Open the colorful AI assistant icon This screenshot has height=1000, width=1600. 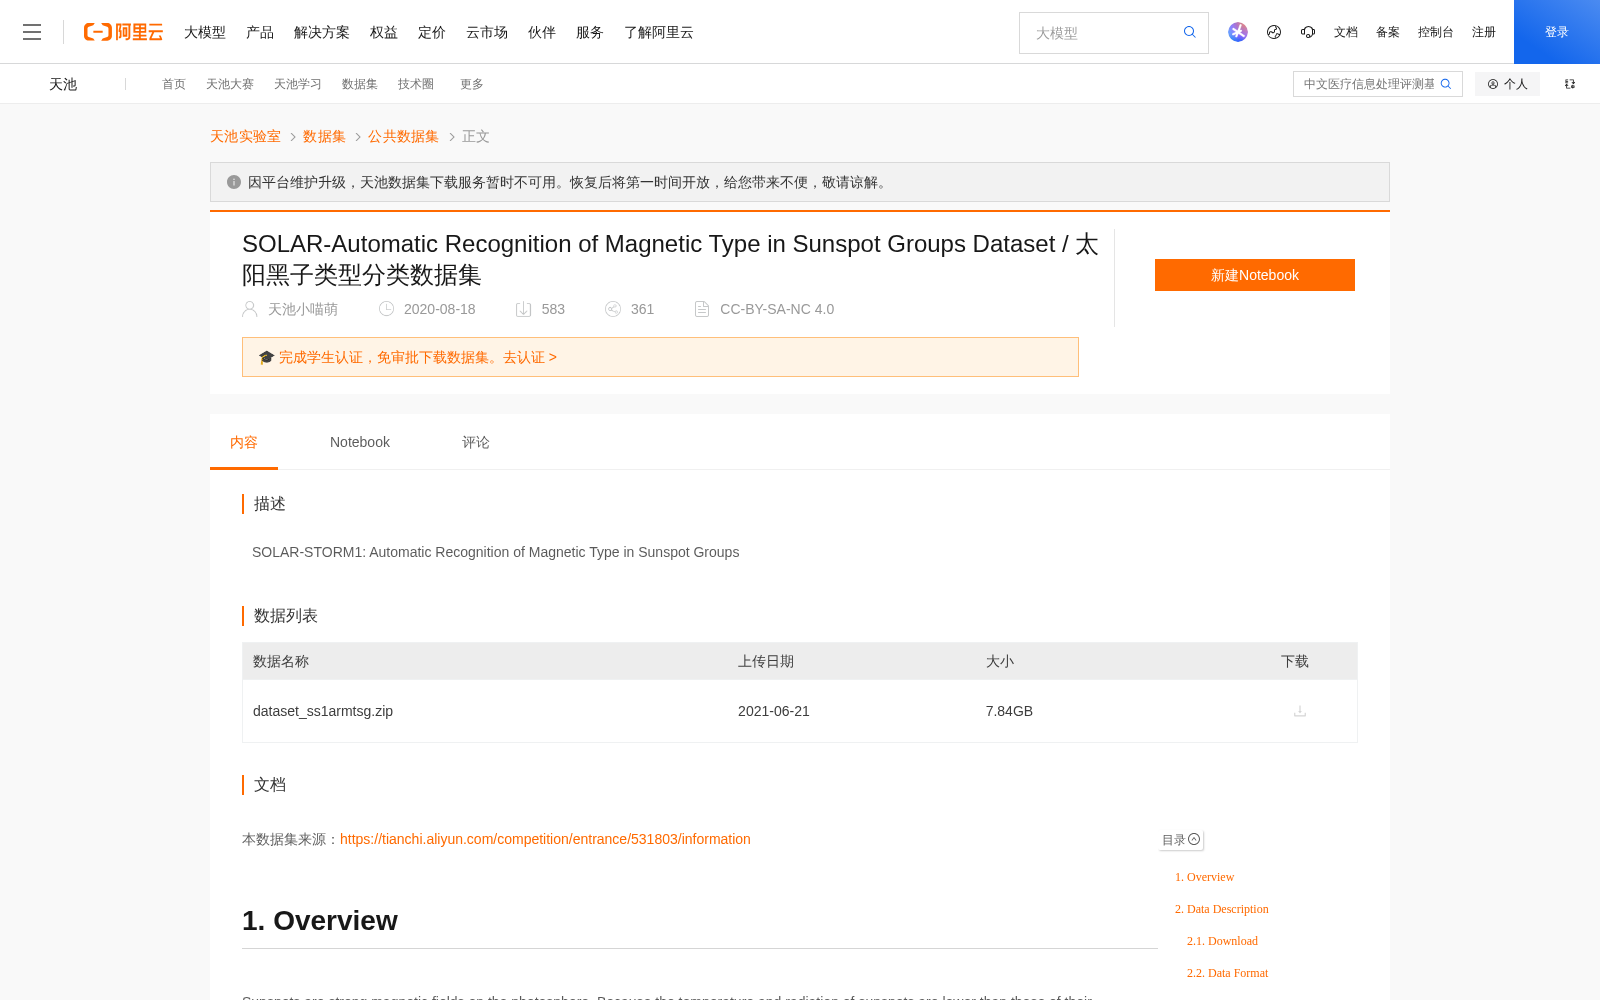[1238, 32]
